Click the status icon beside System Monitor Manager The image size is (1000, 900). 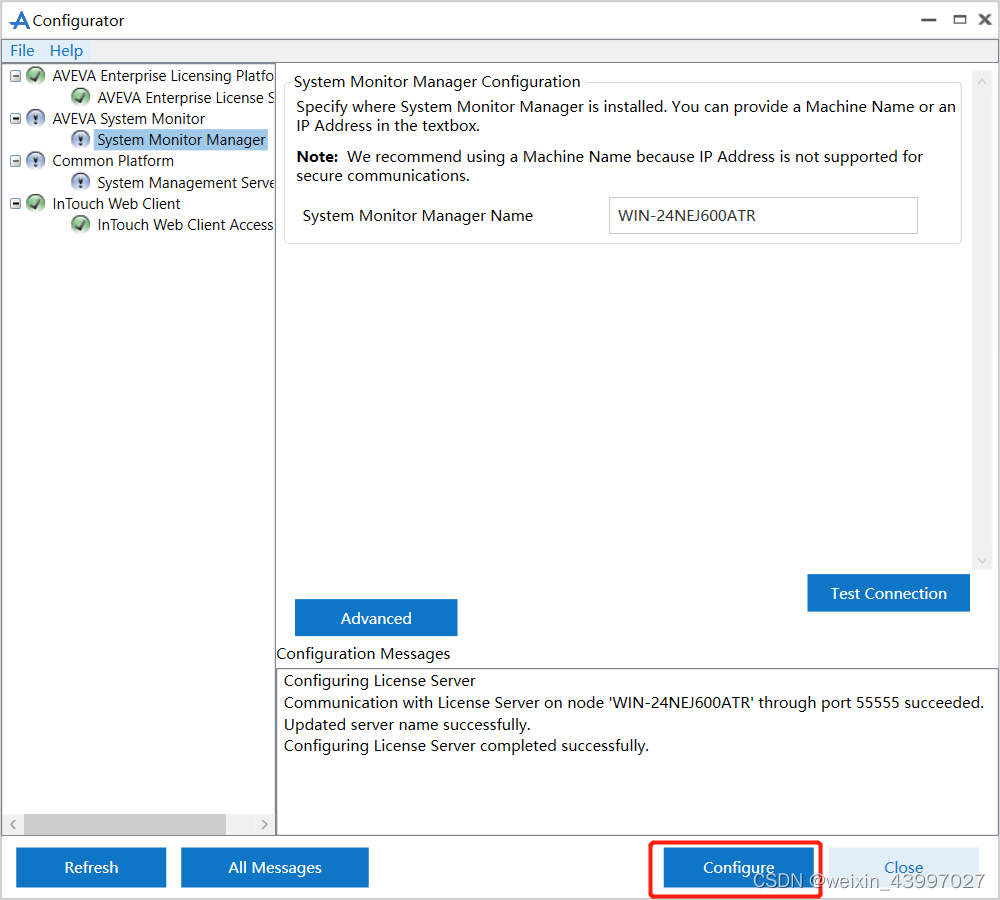80,139
